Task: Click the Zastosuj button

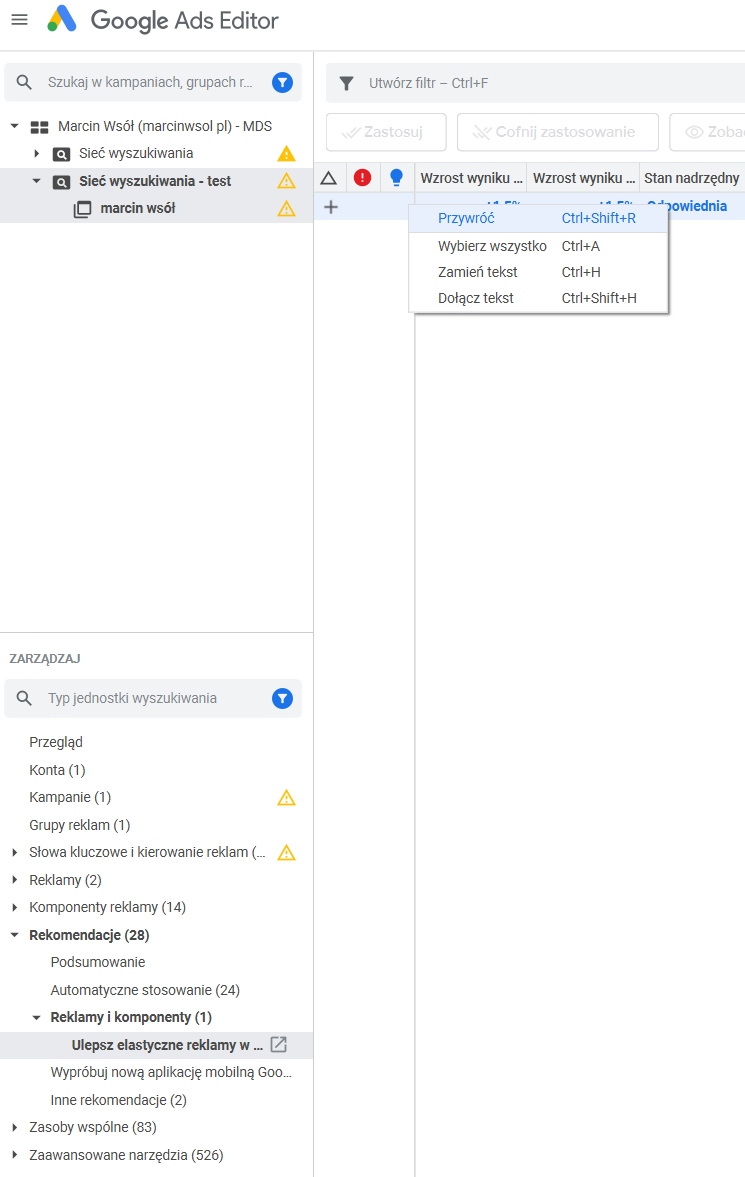Action: point(386,132)
